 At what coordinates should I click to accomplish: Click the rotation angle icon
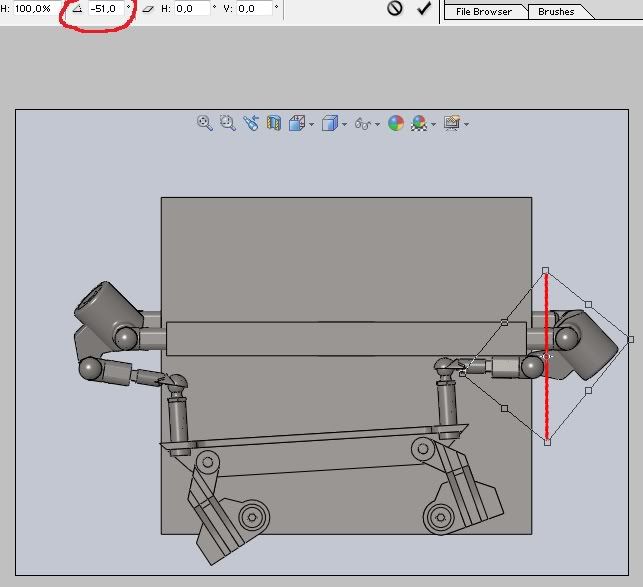[77, 9]
